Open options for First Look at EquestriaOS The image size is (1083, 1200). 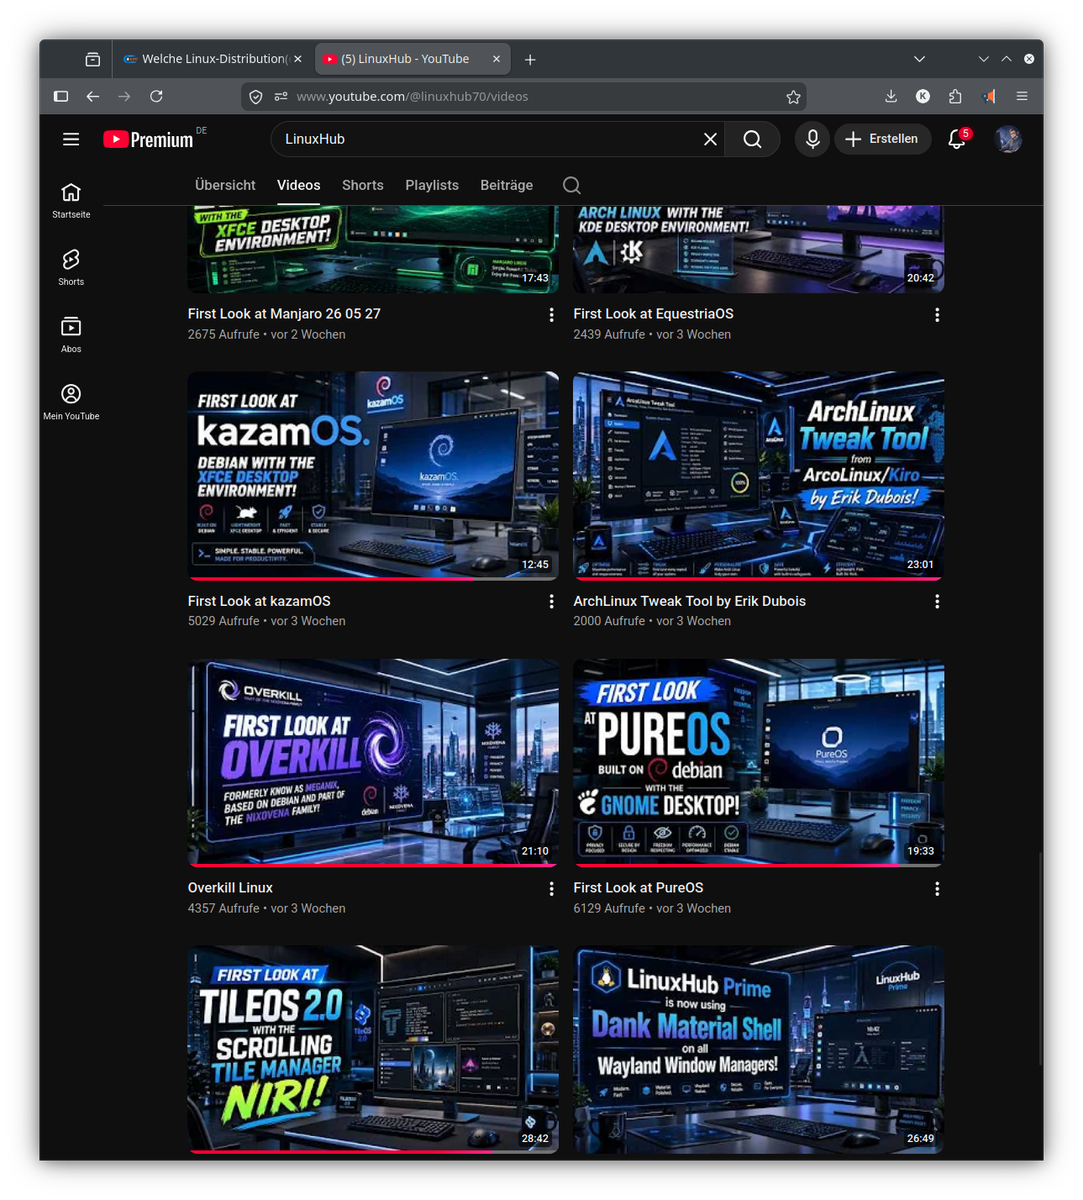937,315
